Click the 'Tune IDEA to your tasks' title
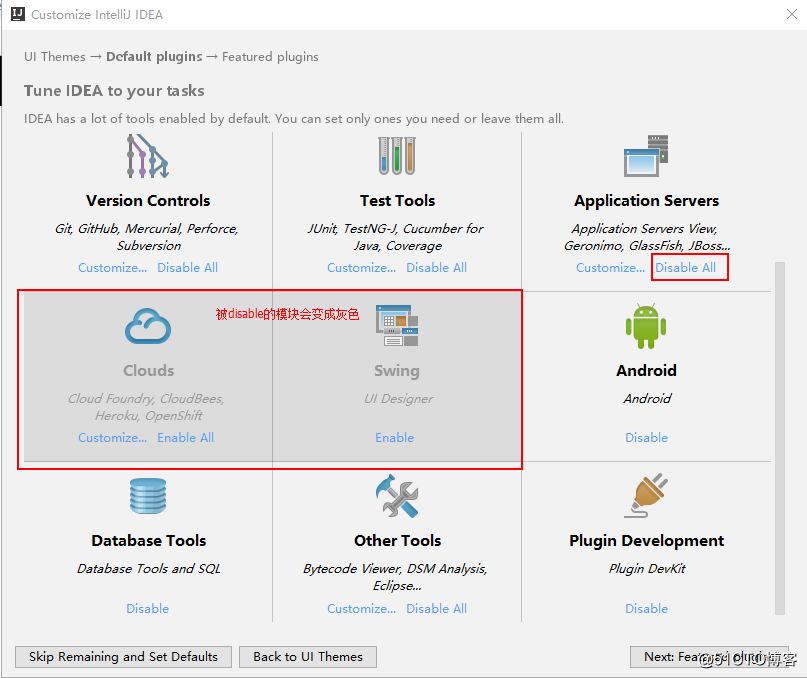This screenshot has height=678, width=807. [114, 91]
